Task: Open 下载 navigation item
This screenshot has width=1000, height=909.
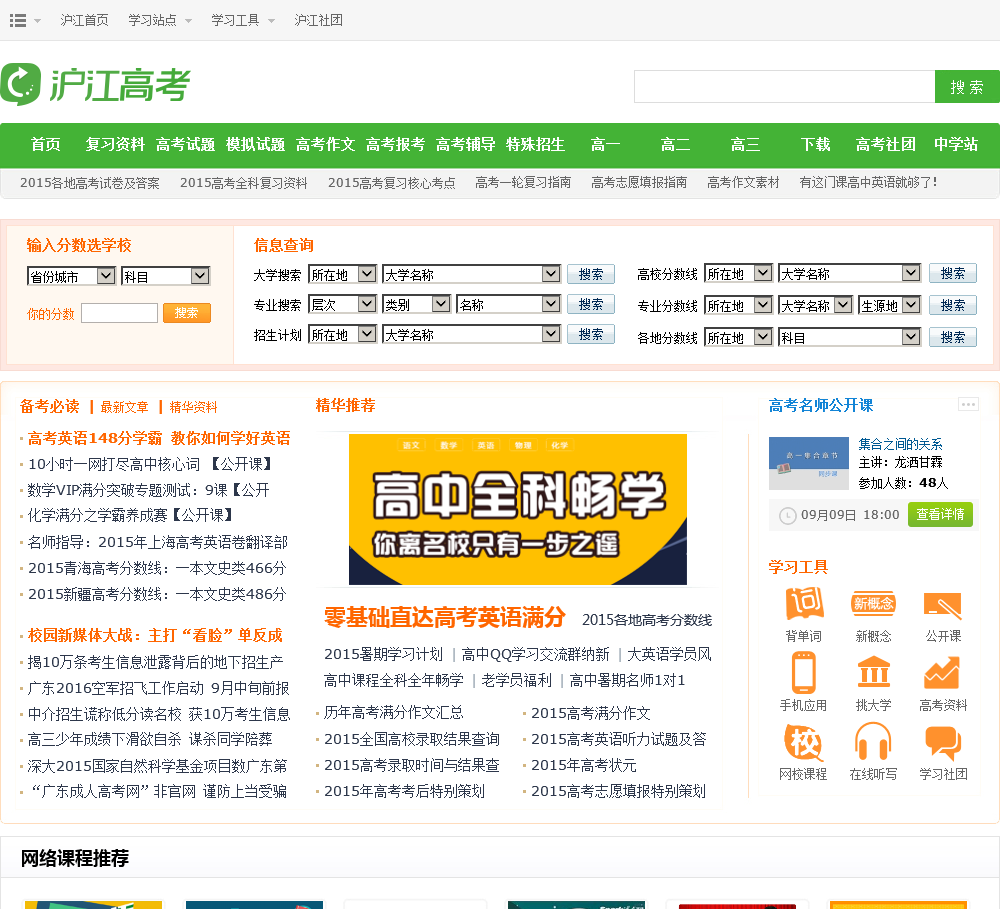Action: (x=816, y=145)
